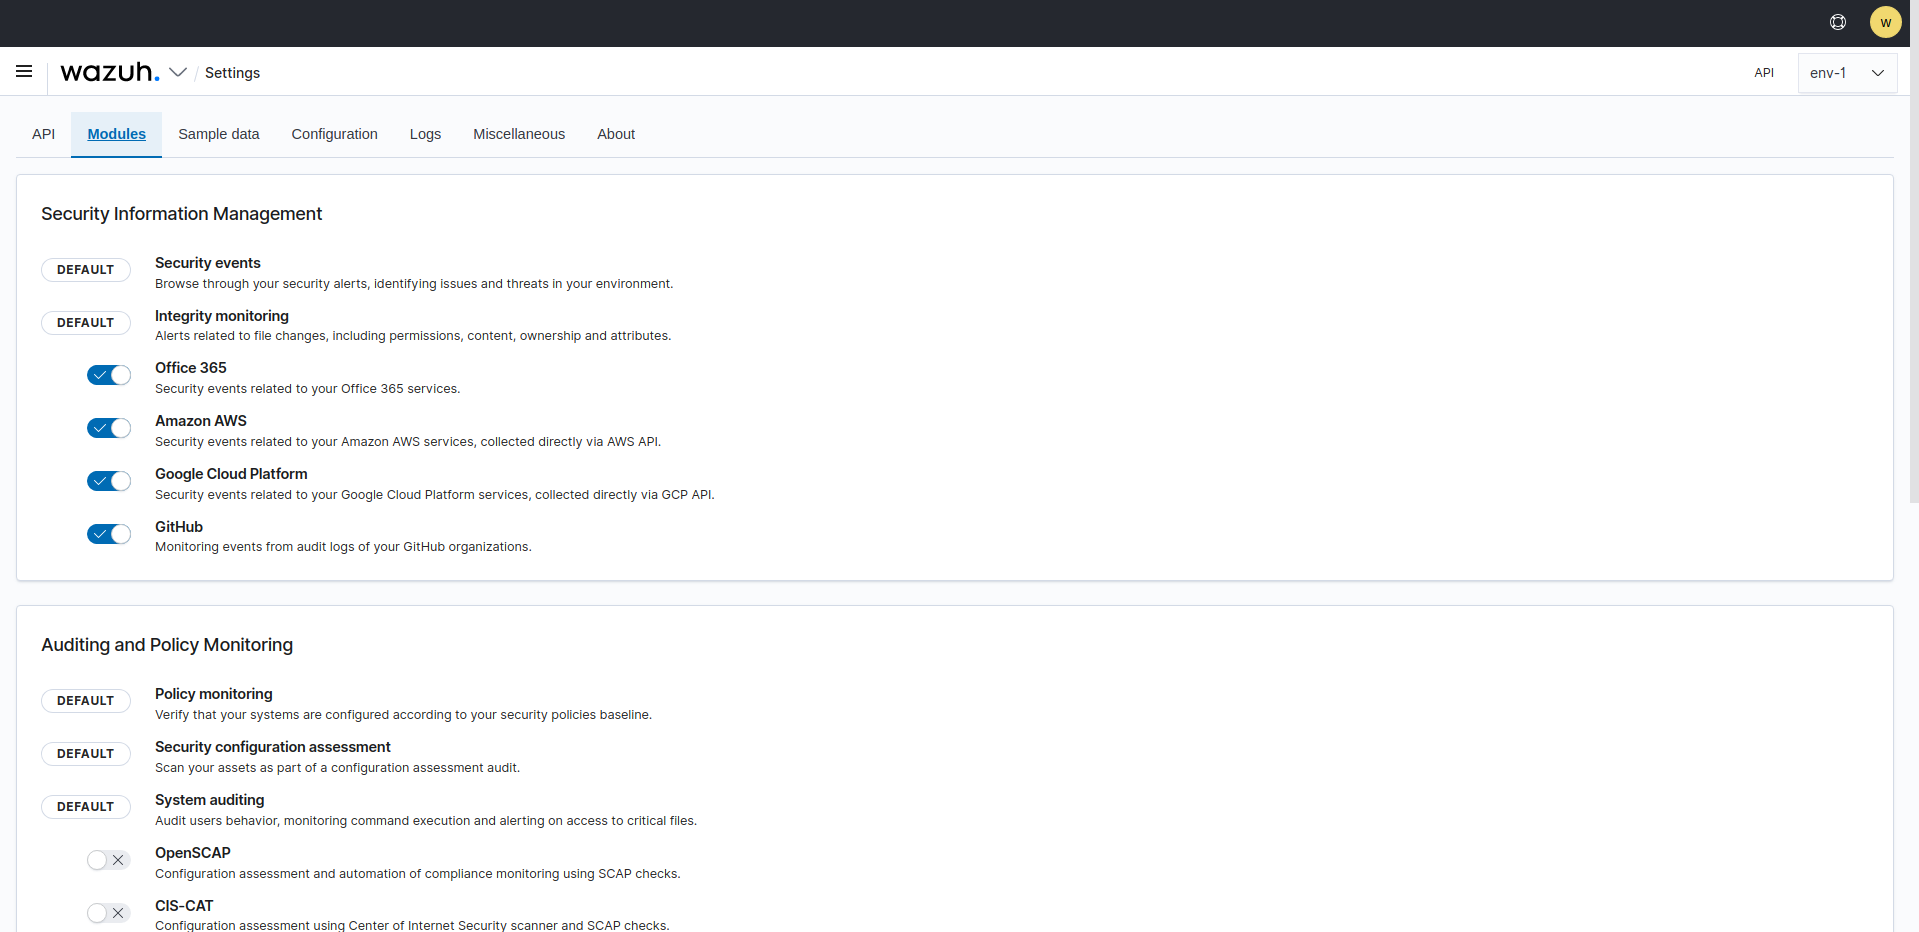The width and height of the screenshot is (1919, 932).
Task: Click the GitHub module title
Action: coord(179,527)
